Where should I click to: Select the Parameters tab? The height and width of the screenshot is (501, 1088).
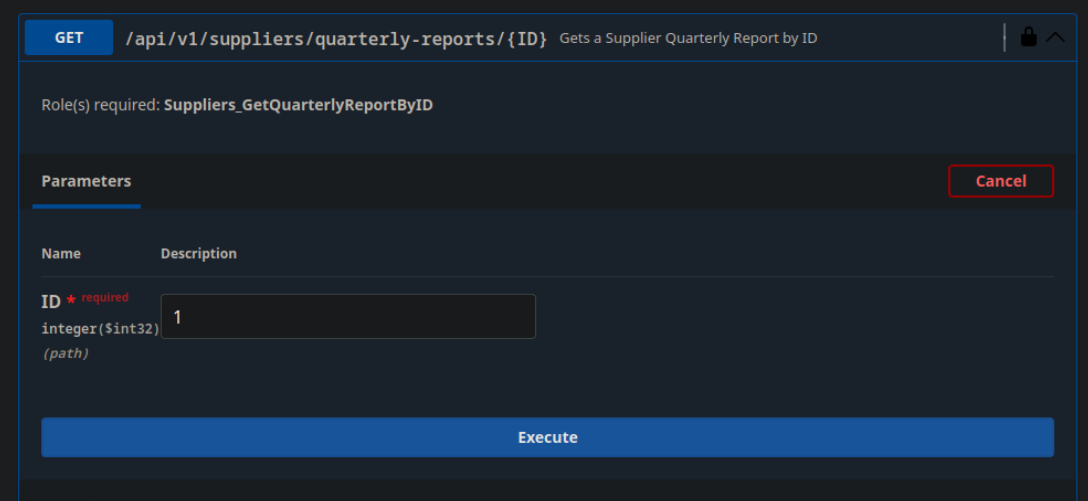(x=86, y=181)
